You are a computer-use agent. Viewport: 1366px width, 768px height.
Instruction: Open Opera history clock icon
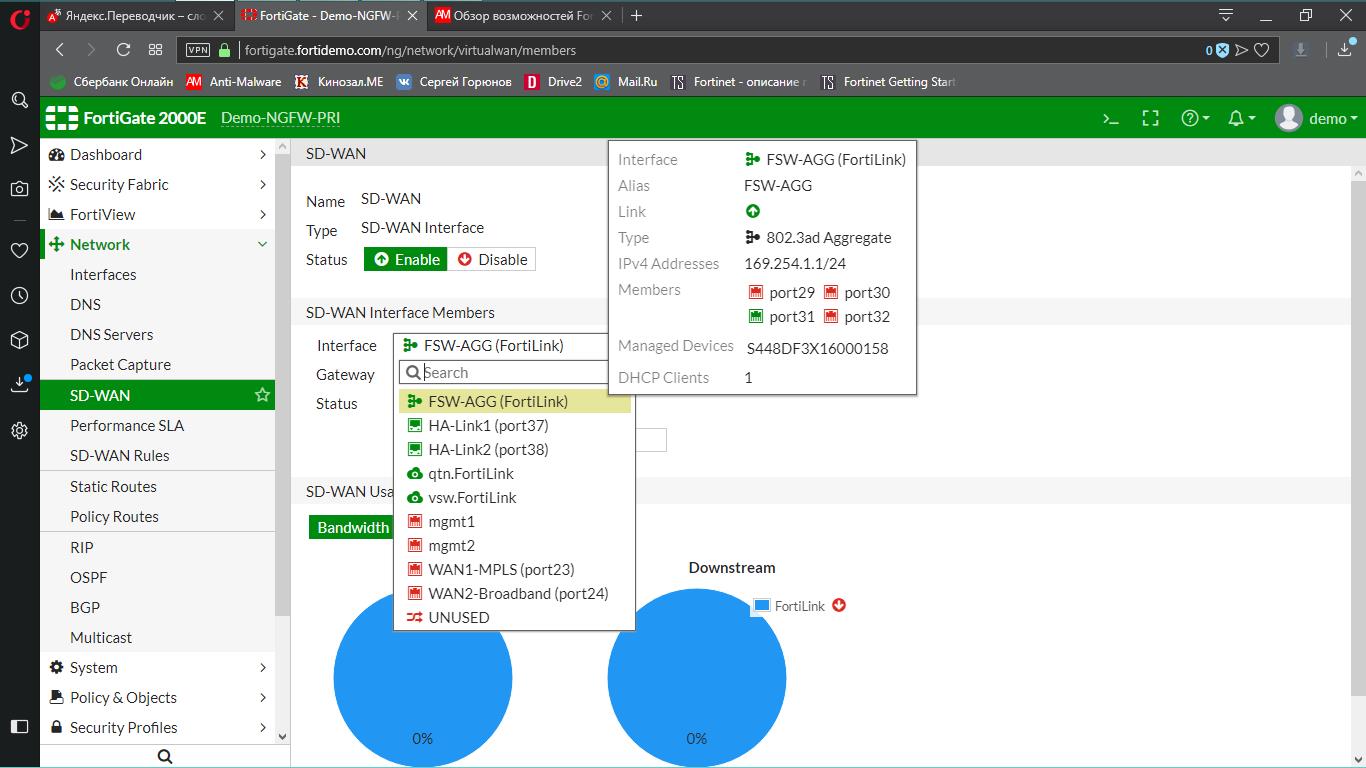coord(19,295)
